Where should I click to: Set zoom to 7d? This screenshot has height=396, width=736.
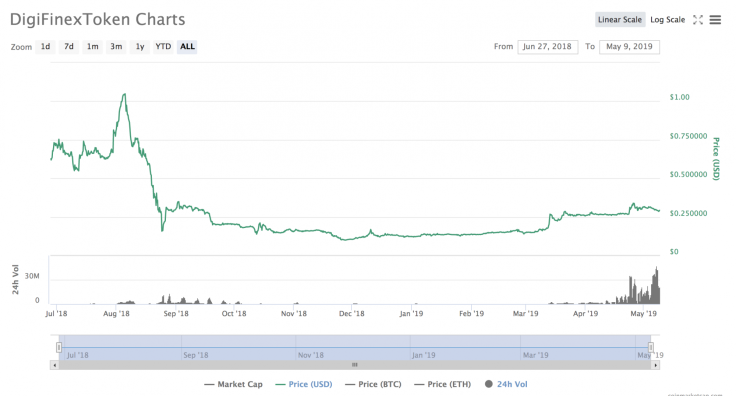coord(69,46)
